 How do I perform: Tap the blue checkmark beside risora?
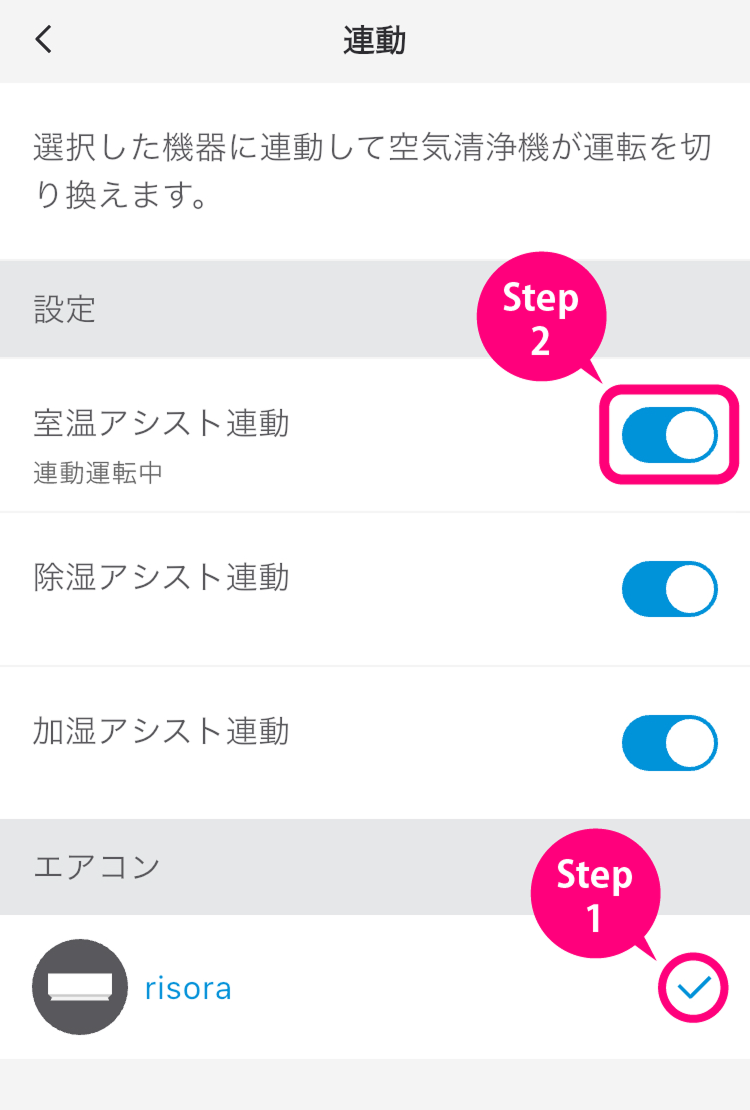(693, 988)
